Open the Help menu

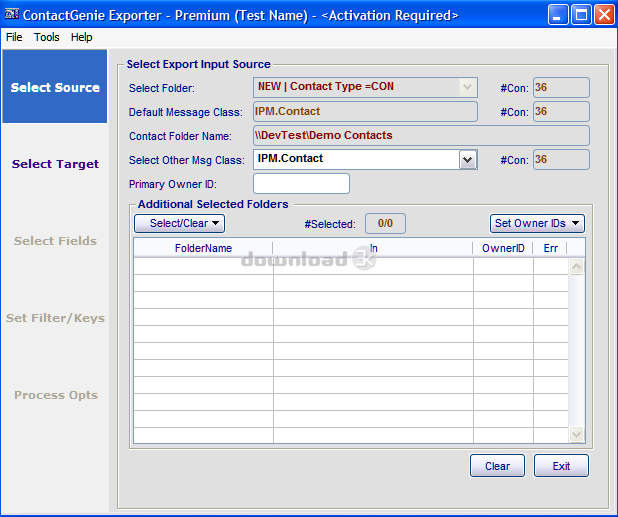[82, 37]
